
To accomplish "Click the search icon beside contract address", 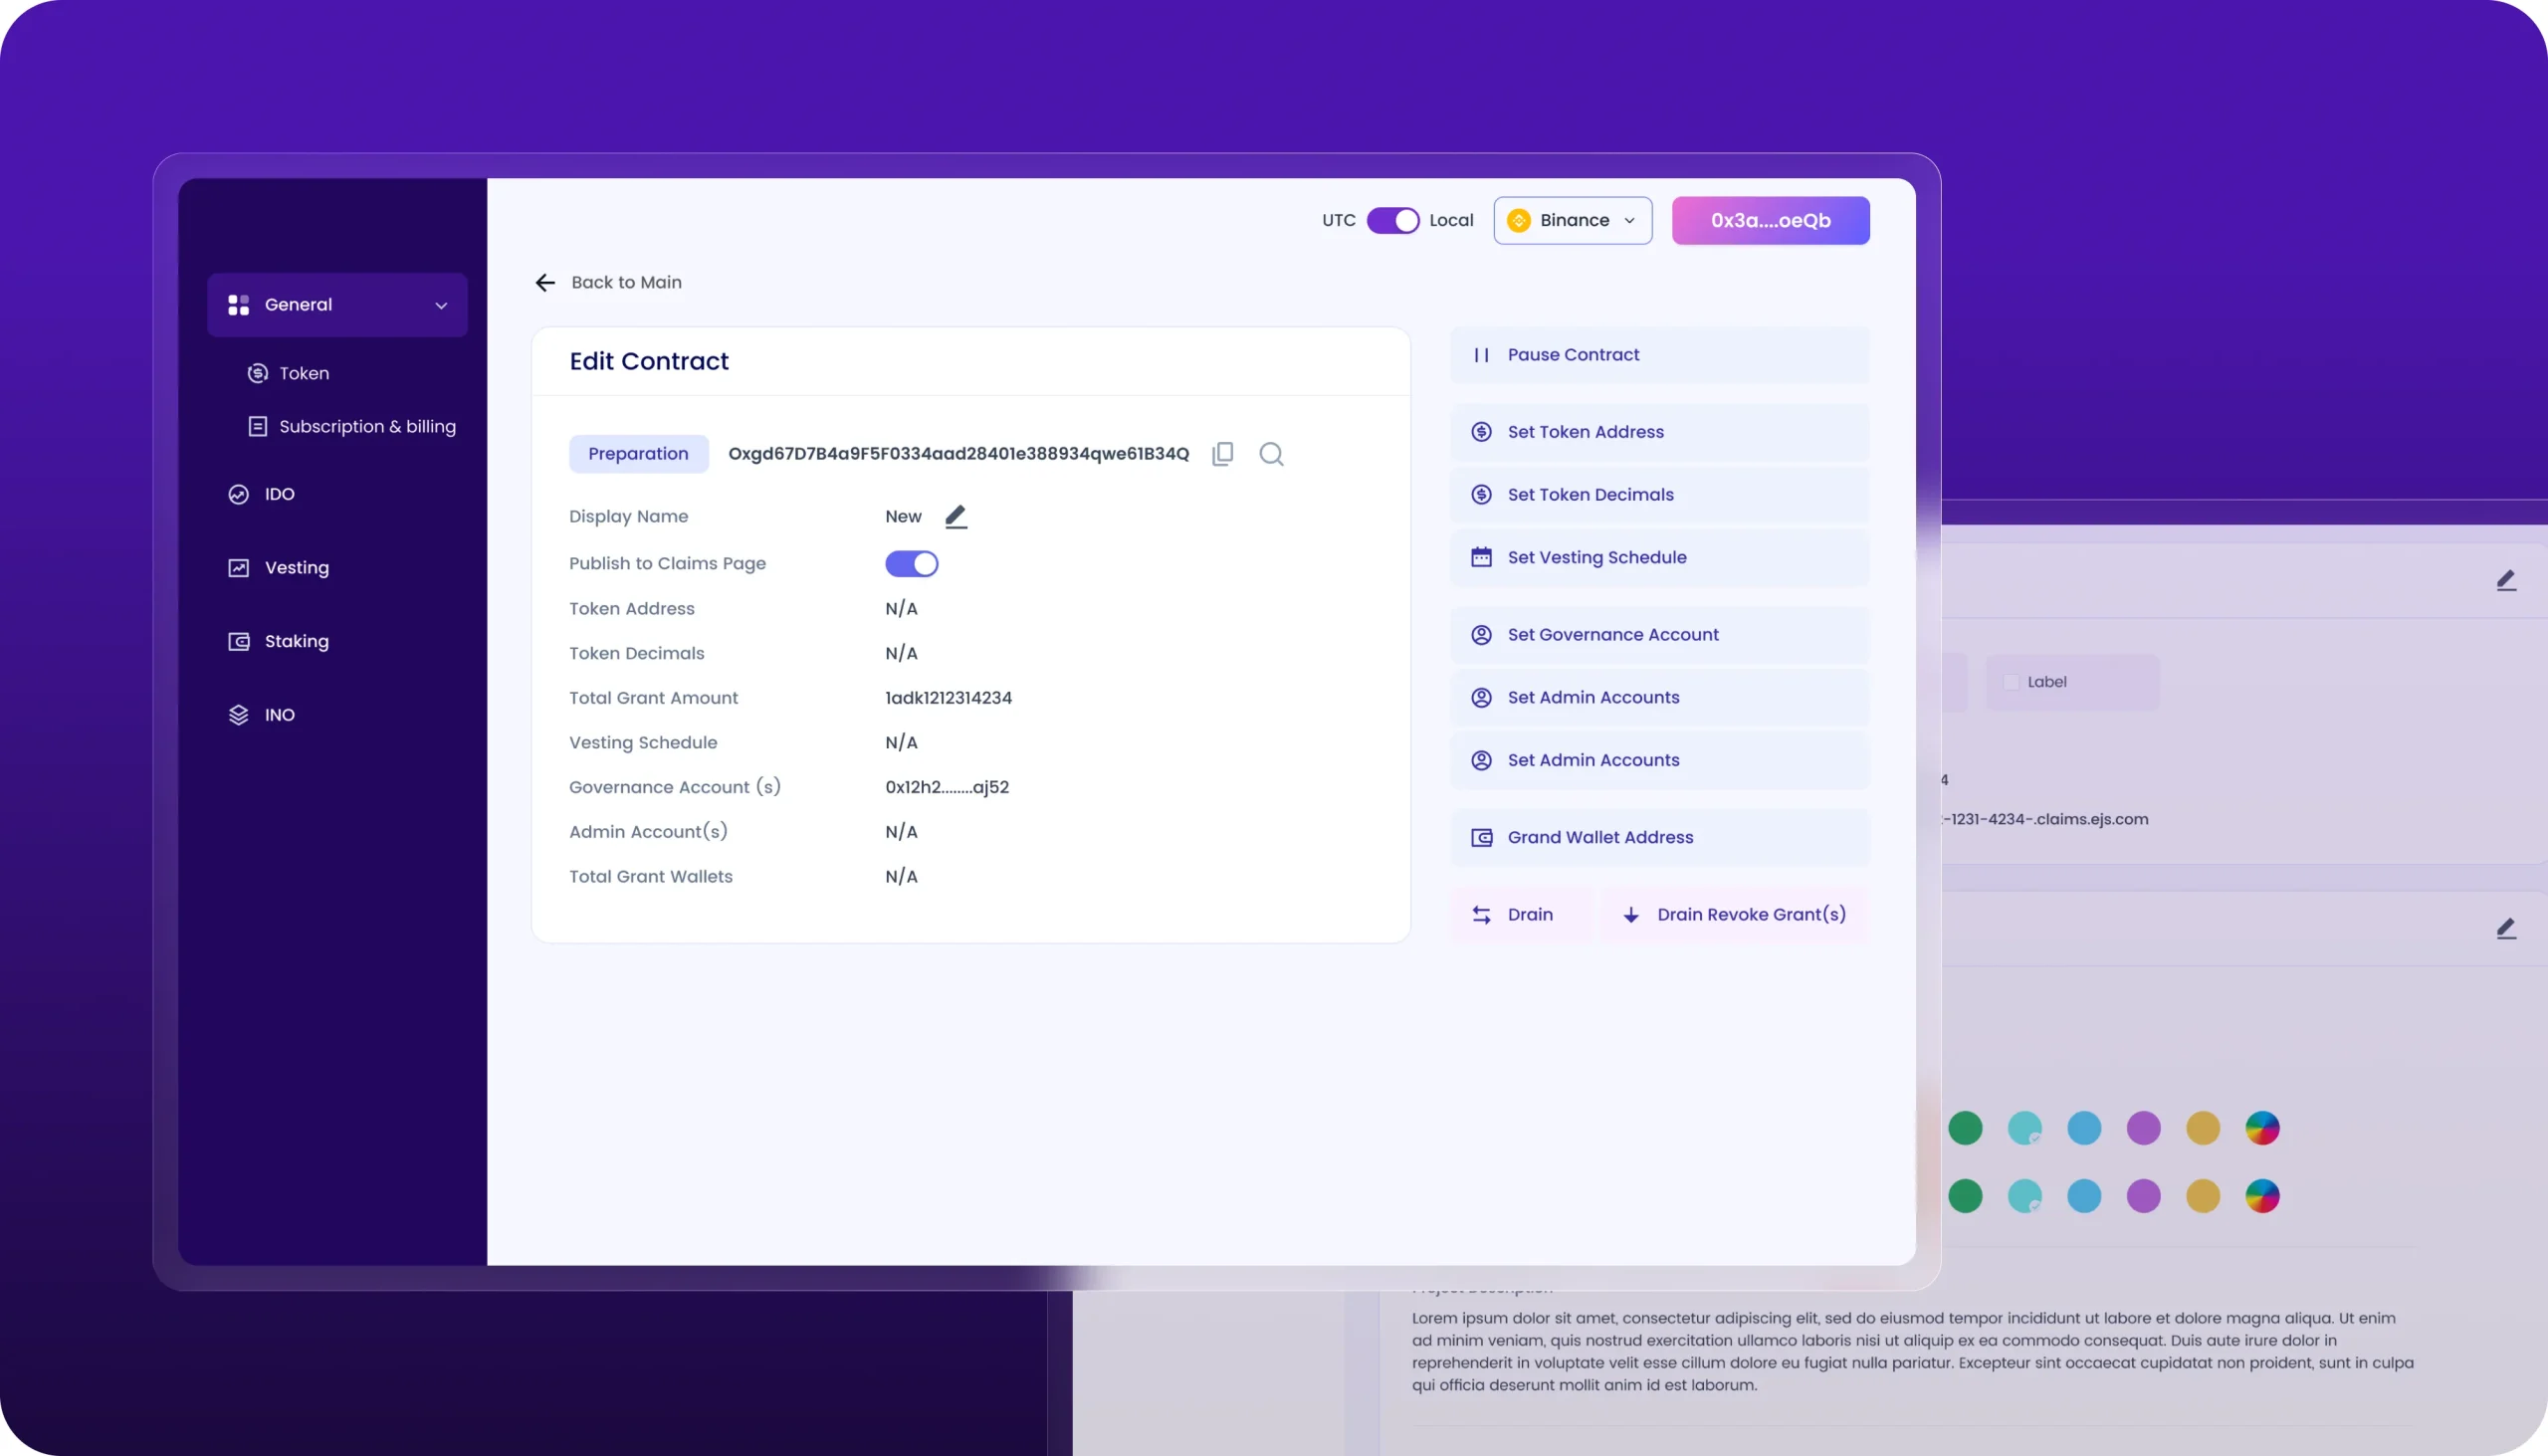I will (x=1271, y=454).
